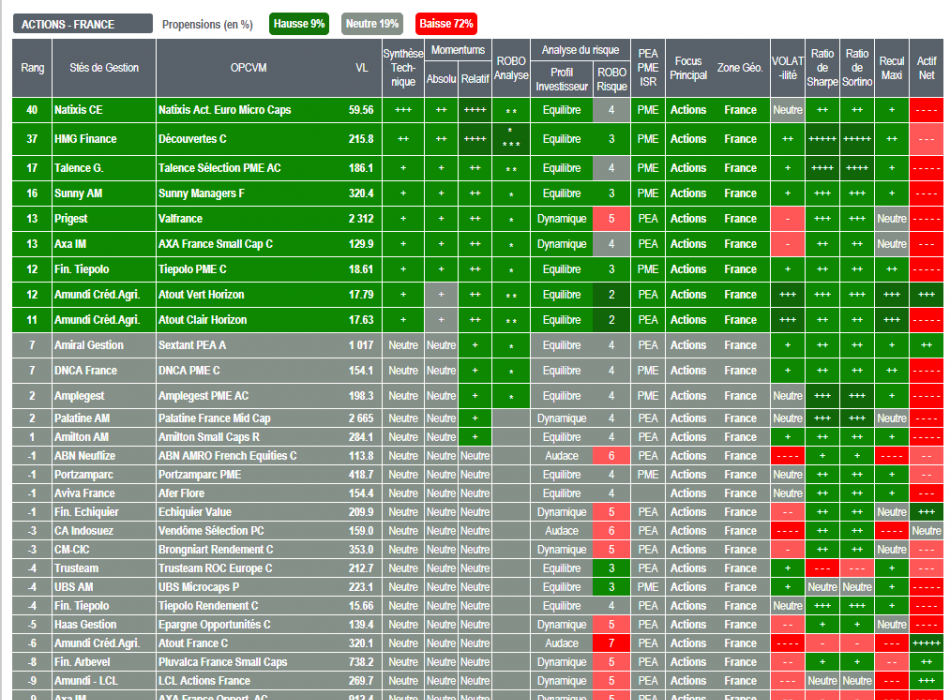Click the PEA PME ISR column header
This screenshot has height=700, width=950.
(x=648, y=68)
